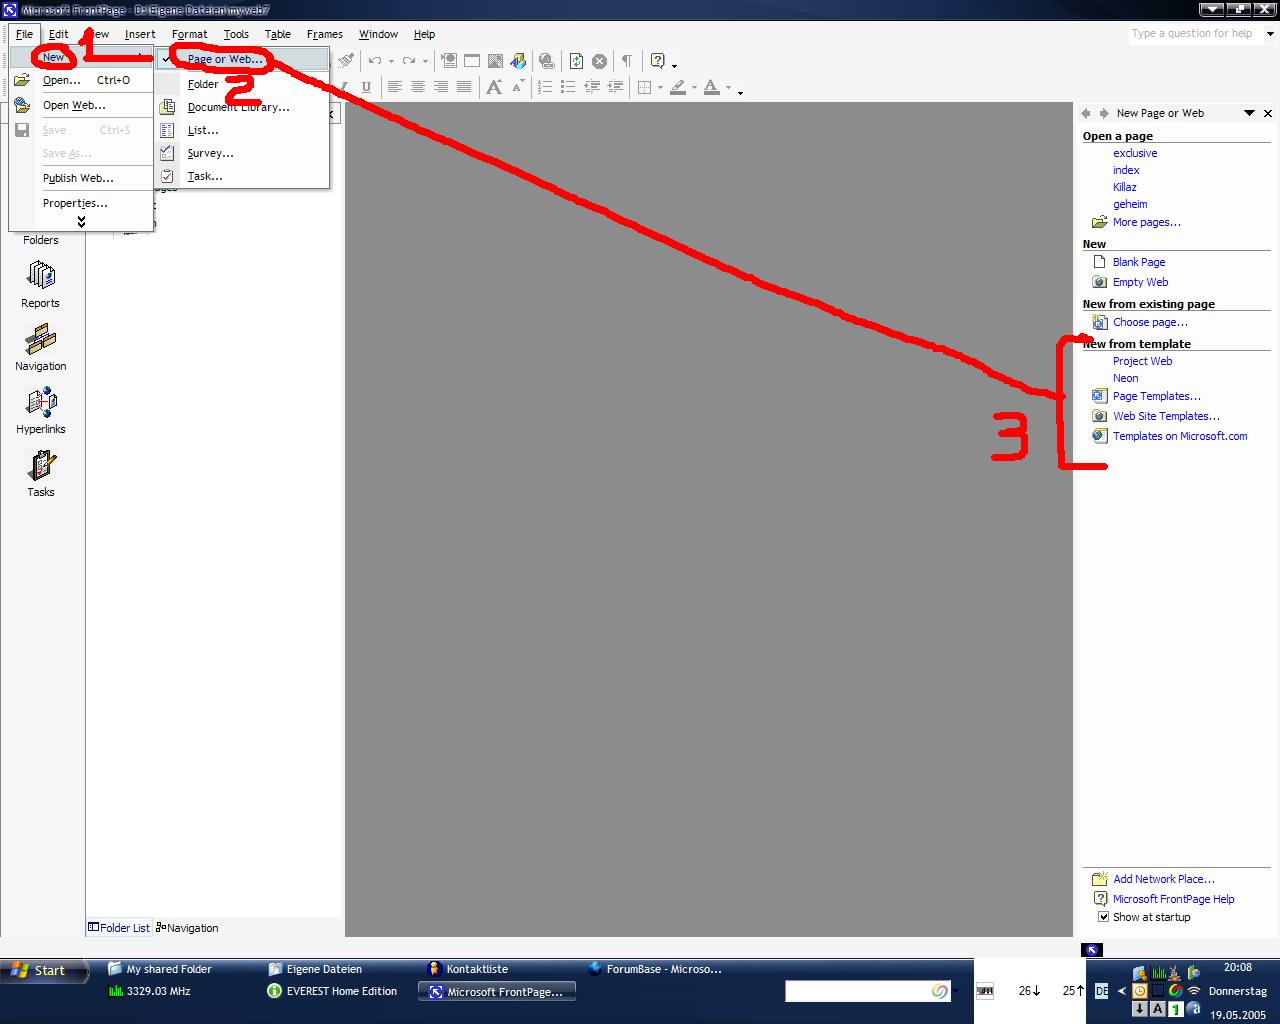1280x1024 pixels.
Task: Click the Blank Page link
Action: (x=1139, y=262)
